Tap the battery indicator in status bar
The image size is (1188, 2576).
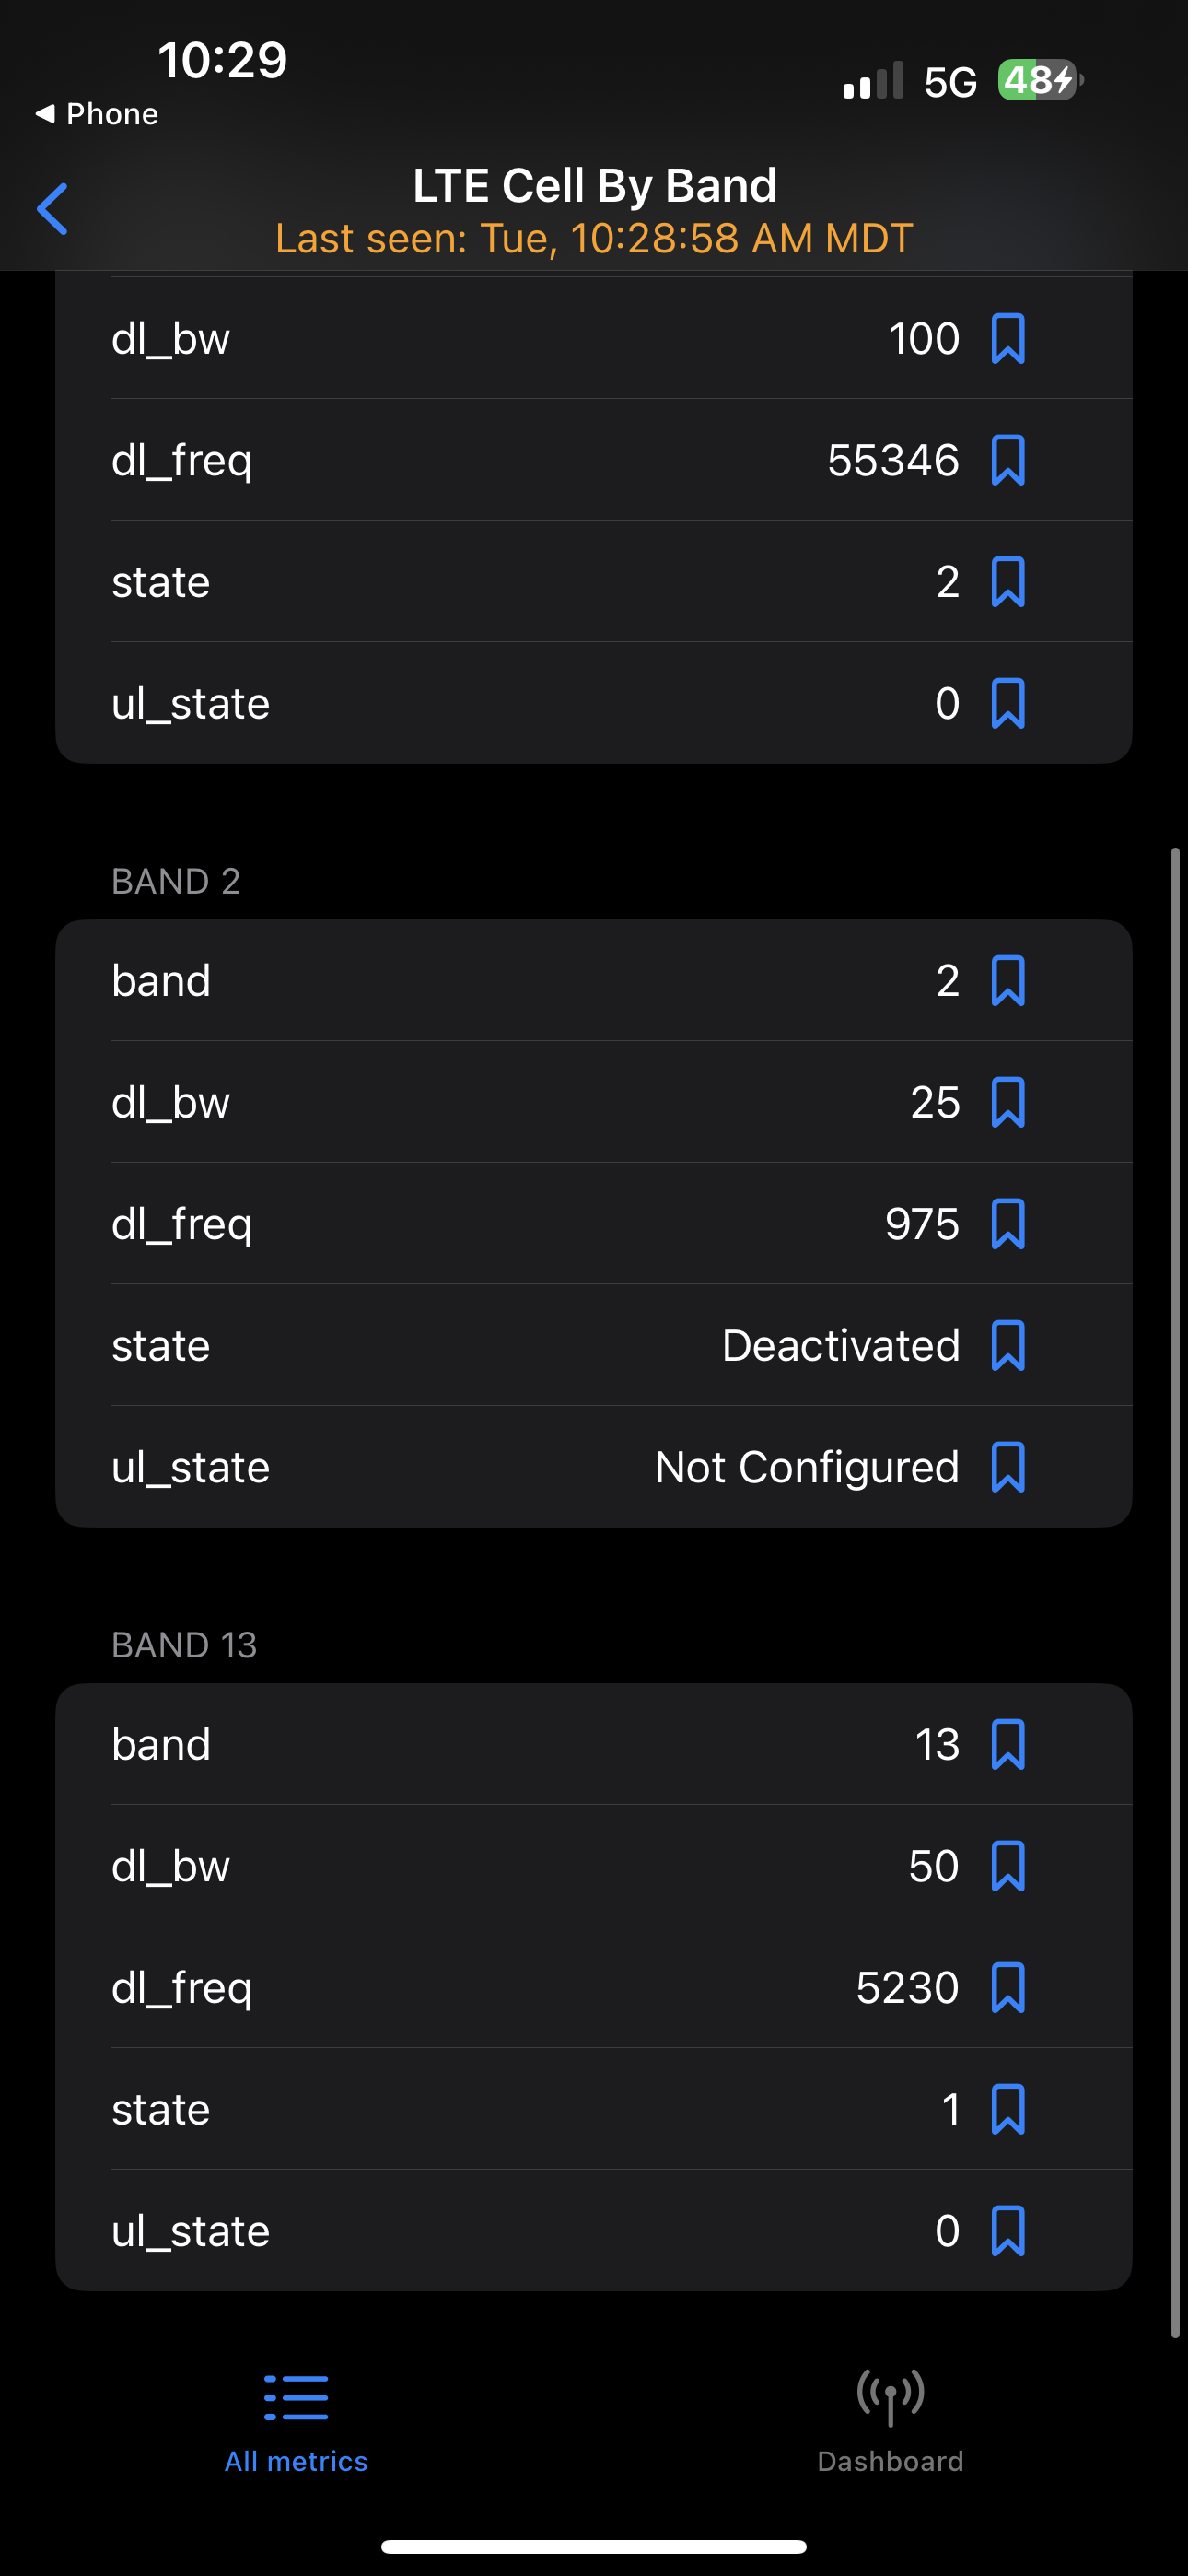[x=1040, y=80]
